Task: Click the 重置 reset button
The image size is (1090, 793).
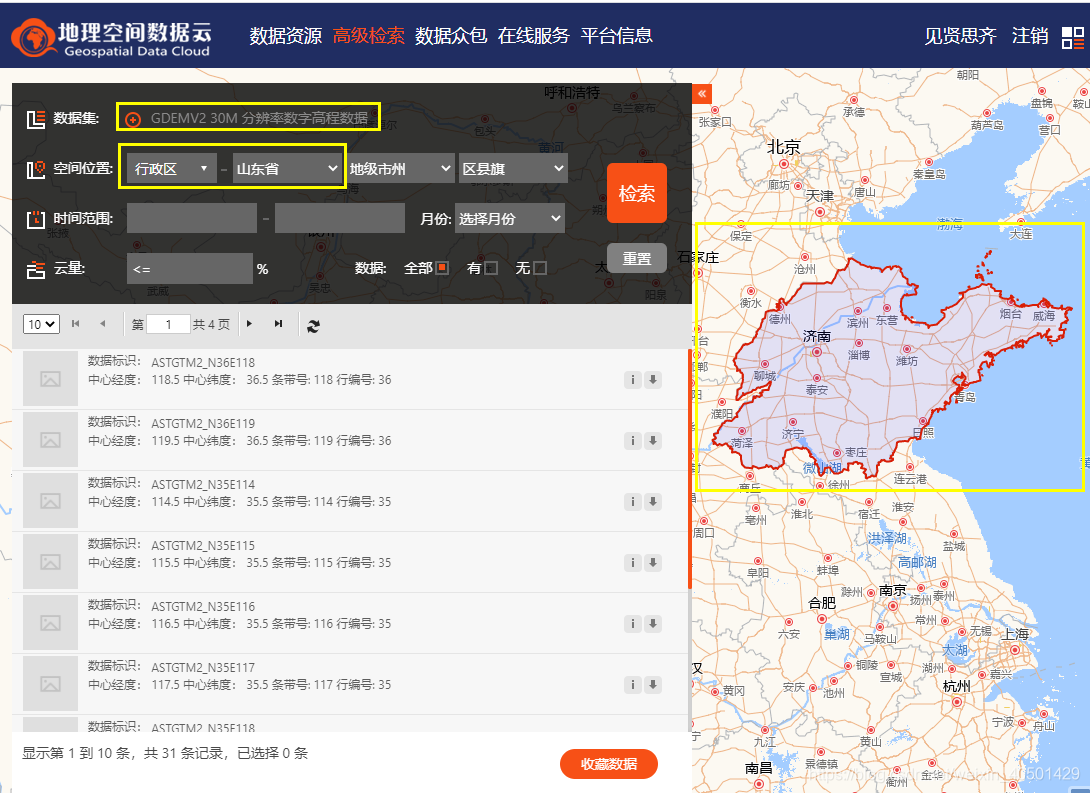Action: coord(637,259)
